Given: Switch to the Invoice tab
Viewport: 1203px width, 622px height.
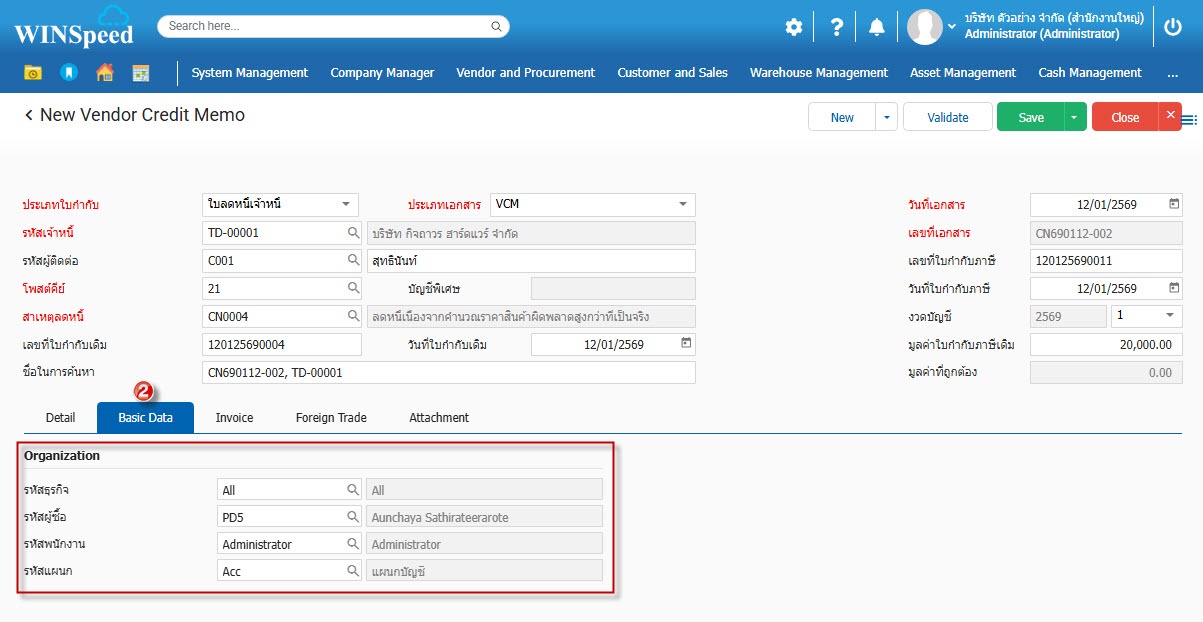Looking at the screenshot, I should click(234, 418).
